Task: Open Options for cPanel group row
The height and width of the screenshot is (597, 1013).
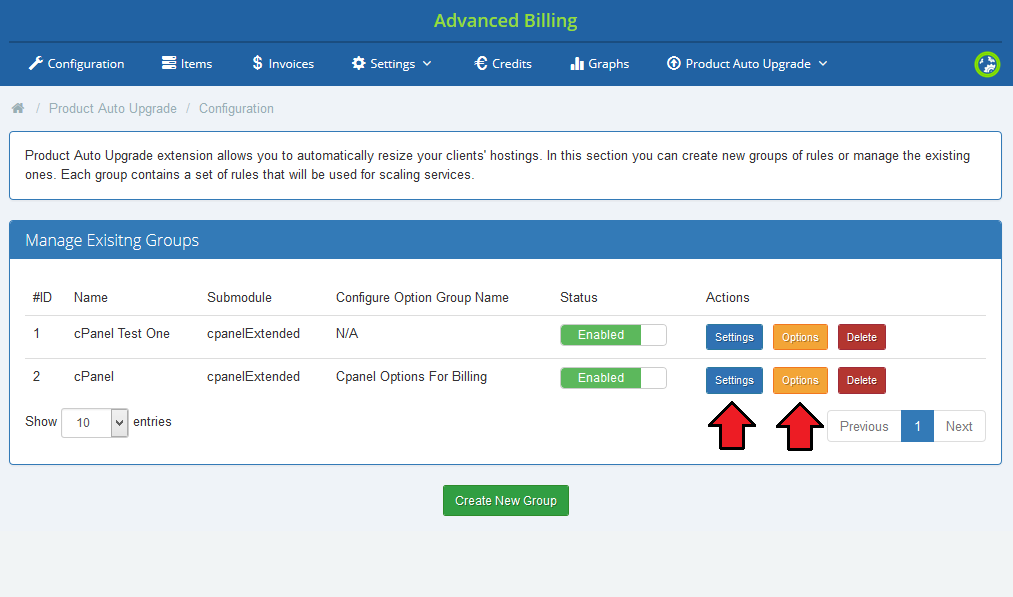Action: point(800,381)
